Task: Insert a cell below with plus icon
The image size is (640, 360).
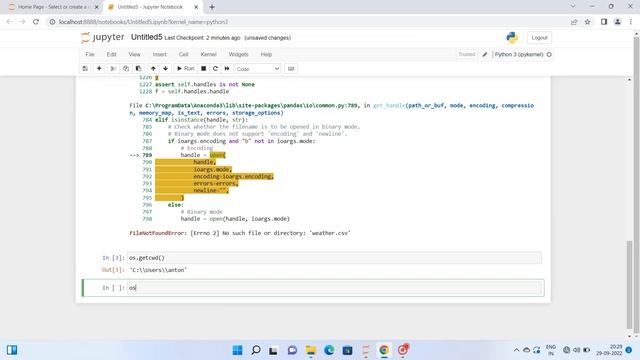Action: coord(99,69)
